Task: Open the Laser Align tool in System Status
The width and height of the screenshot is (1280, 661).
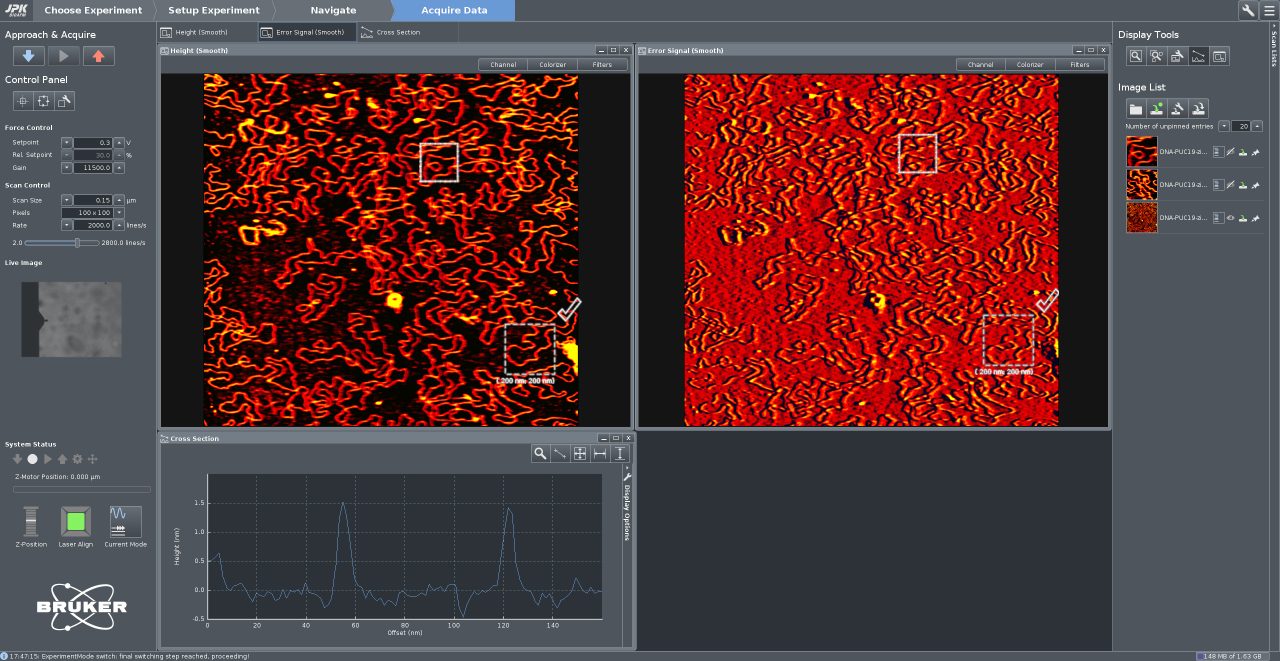Action: click(x=75, y=522)
